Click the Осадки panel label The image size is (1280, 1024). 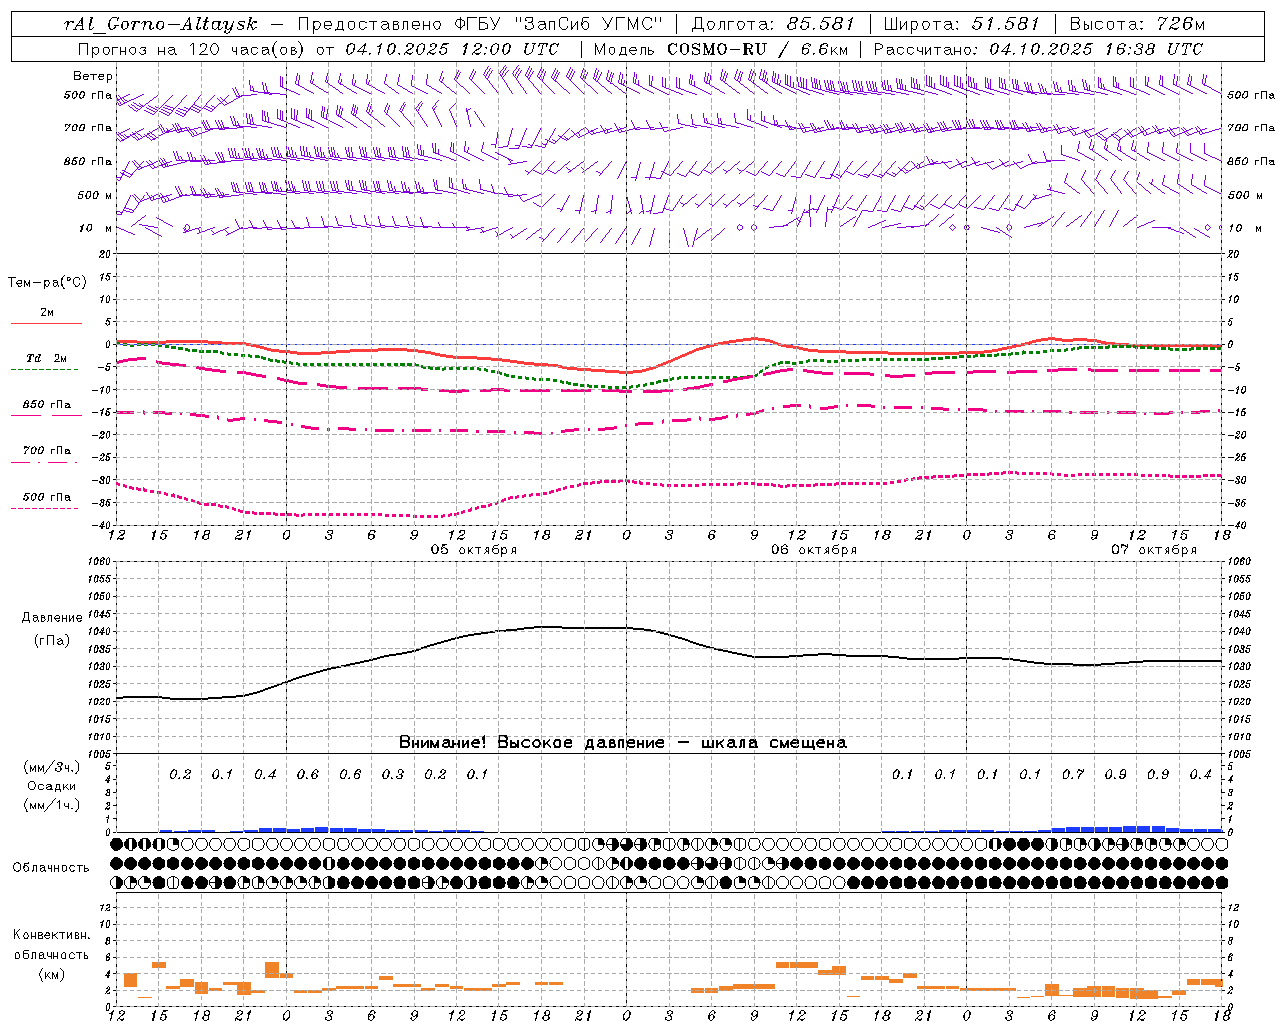click(x=51, y=786)
